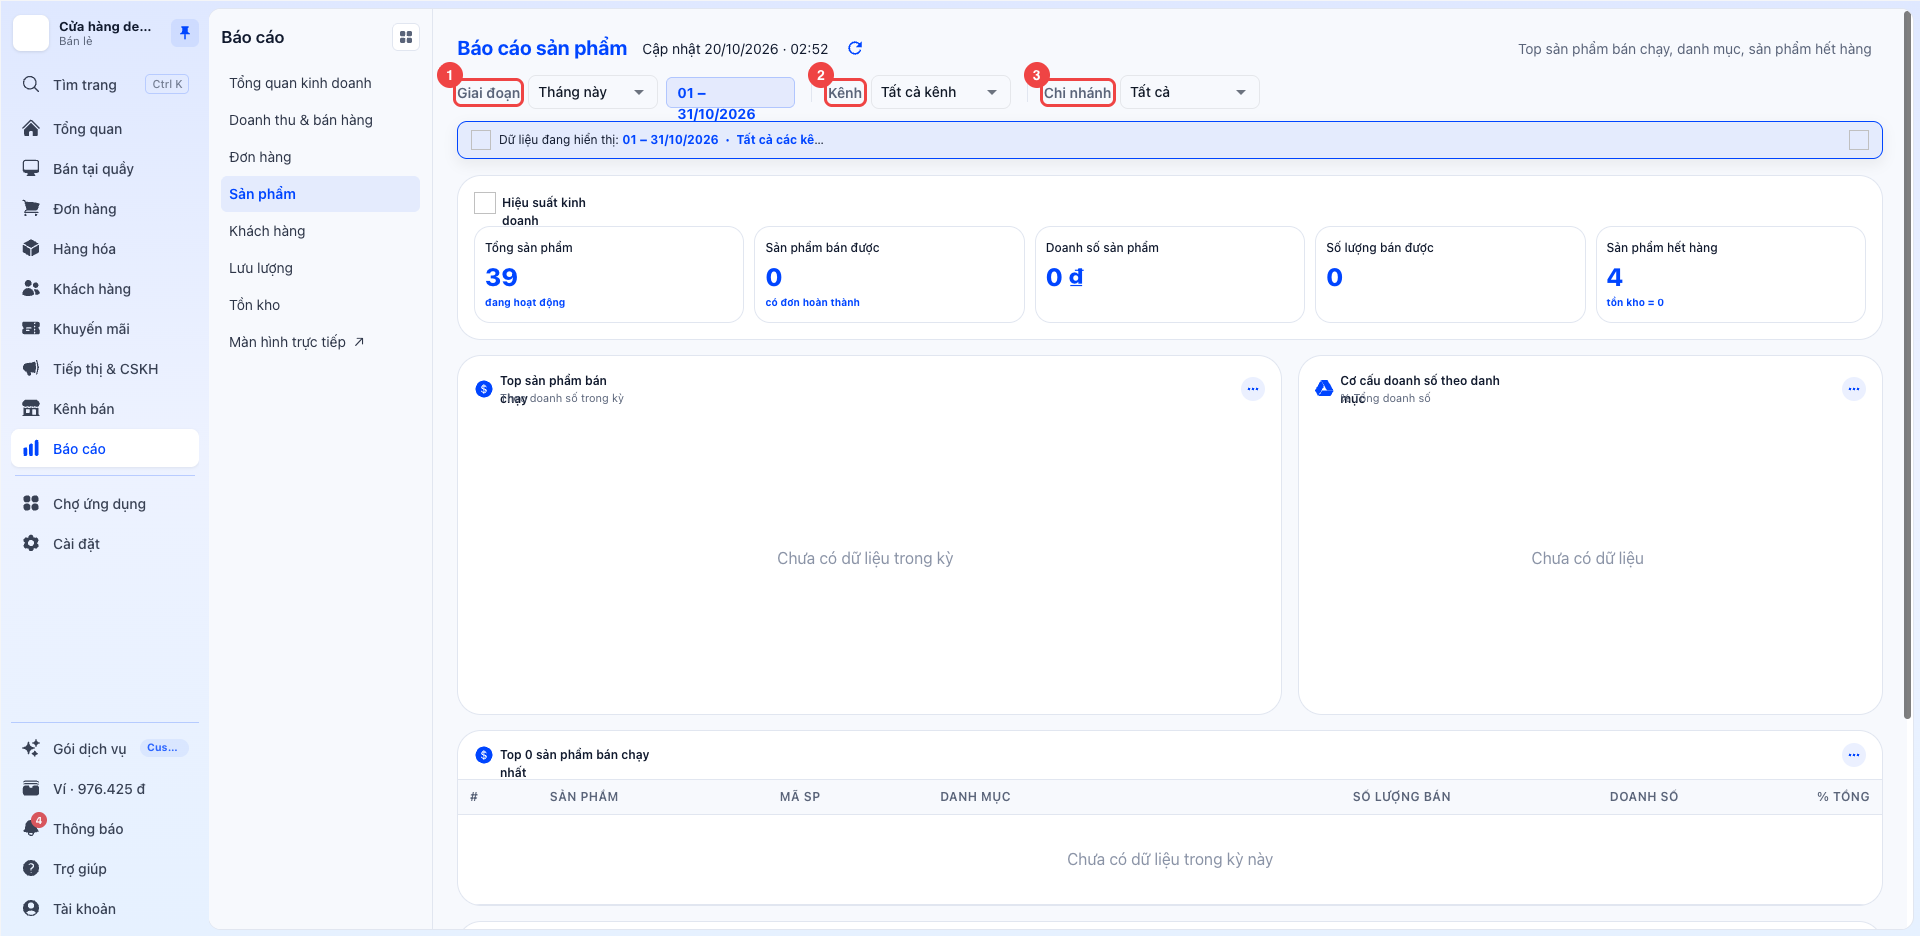Toggle checkbox before Dữ liệu đang hiển thị
Screen dimensions: 1920x936
click(481, 140)
